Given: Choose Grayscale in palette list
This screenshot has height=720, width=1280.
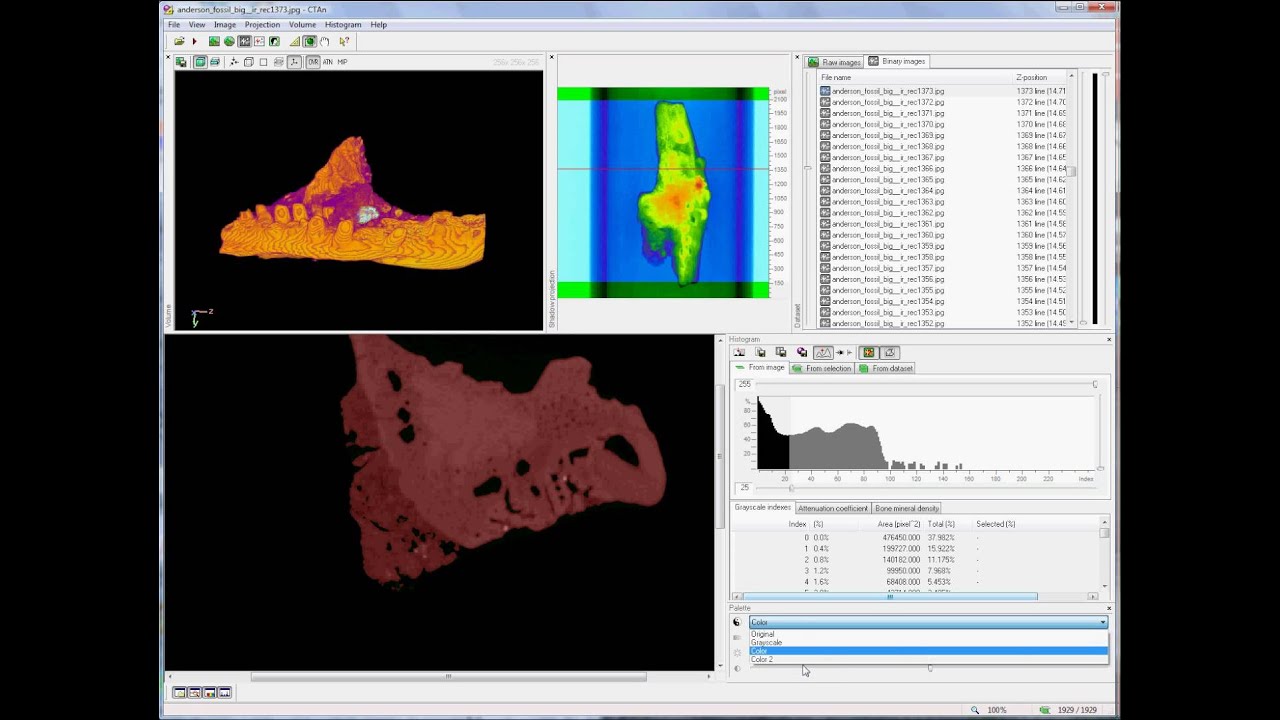Looking at the screenshot, I should tap(929, 642).
